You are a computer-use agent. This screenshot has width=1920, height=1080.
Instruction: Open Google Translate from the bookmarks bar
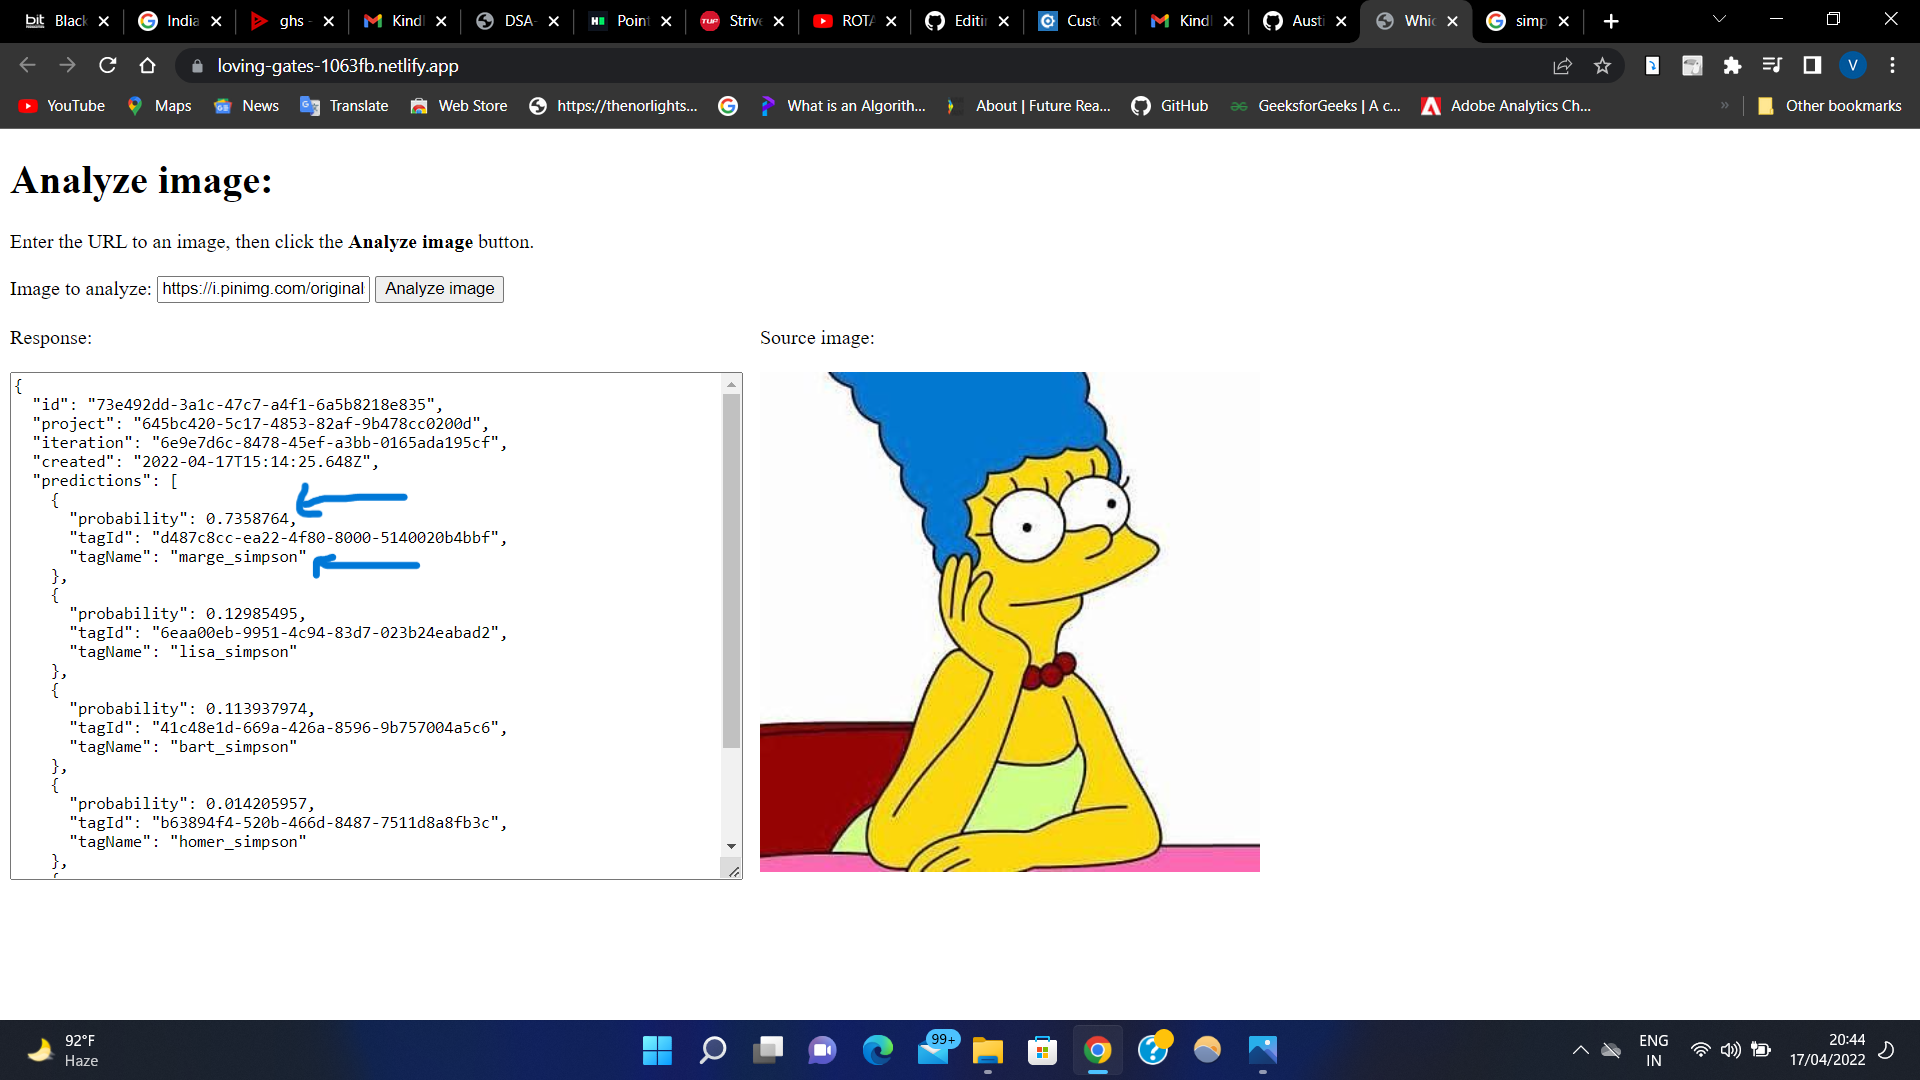coord(343,105)
